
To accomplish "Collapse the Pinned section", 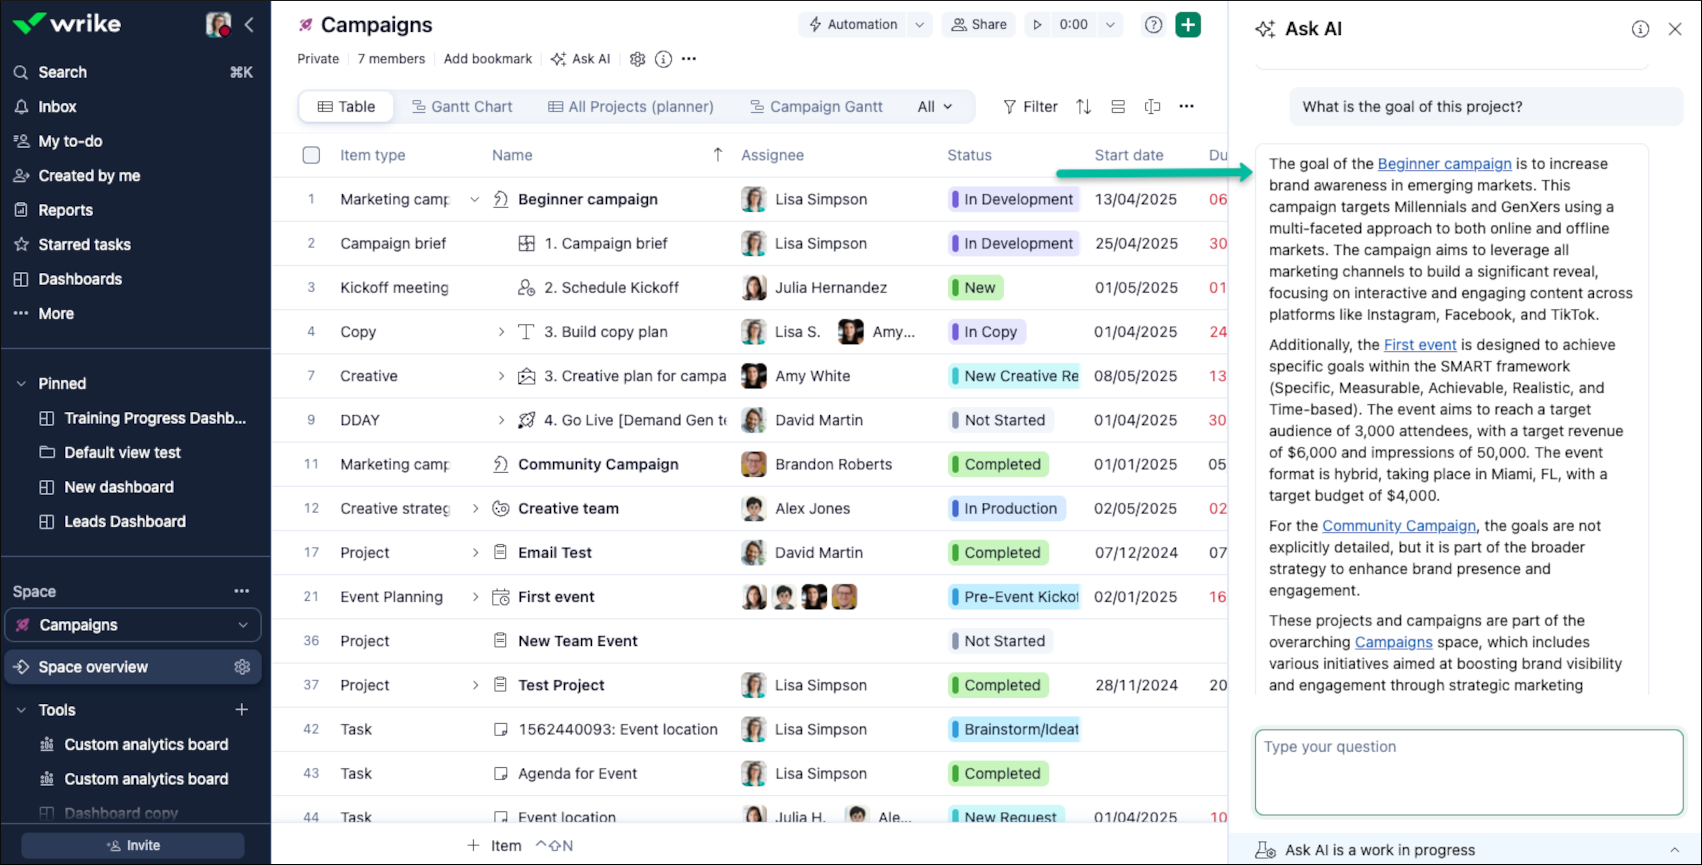I will click(x=21, y=384).
